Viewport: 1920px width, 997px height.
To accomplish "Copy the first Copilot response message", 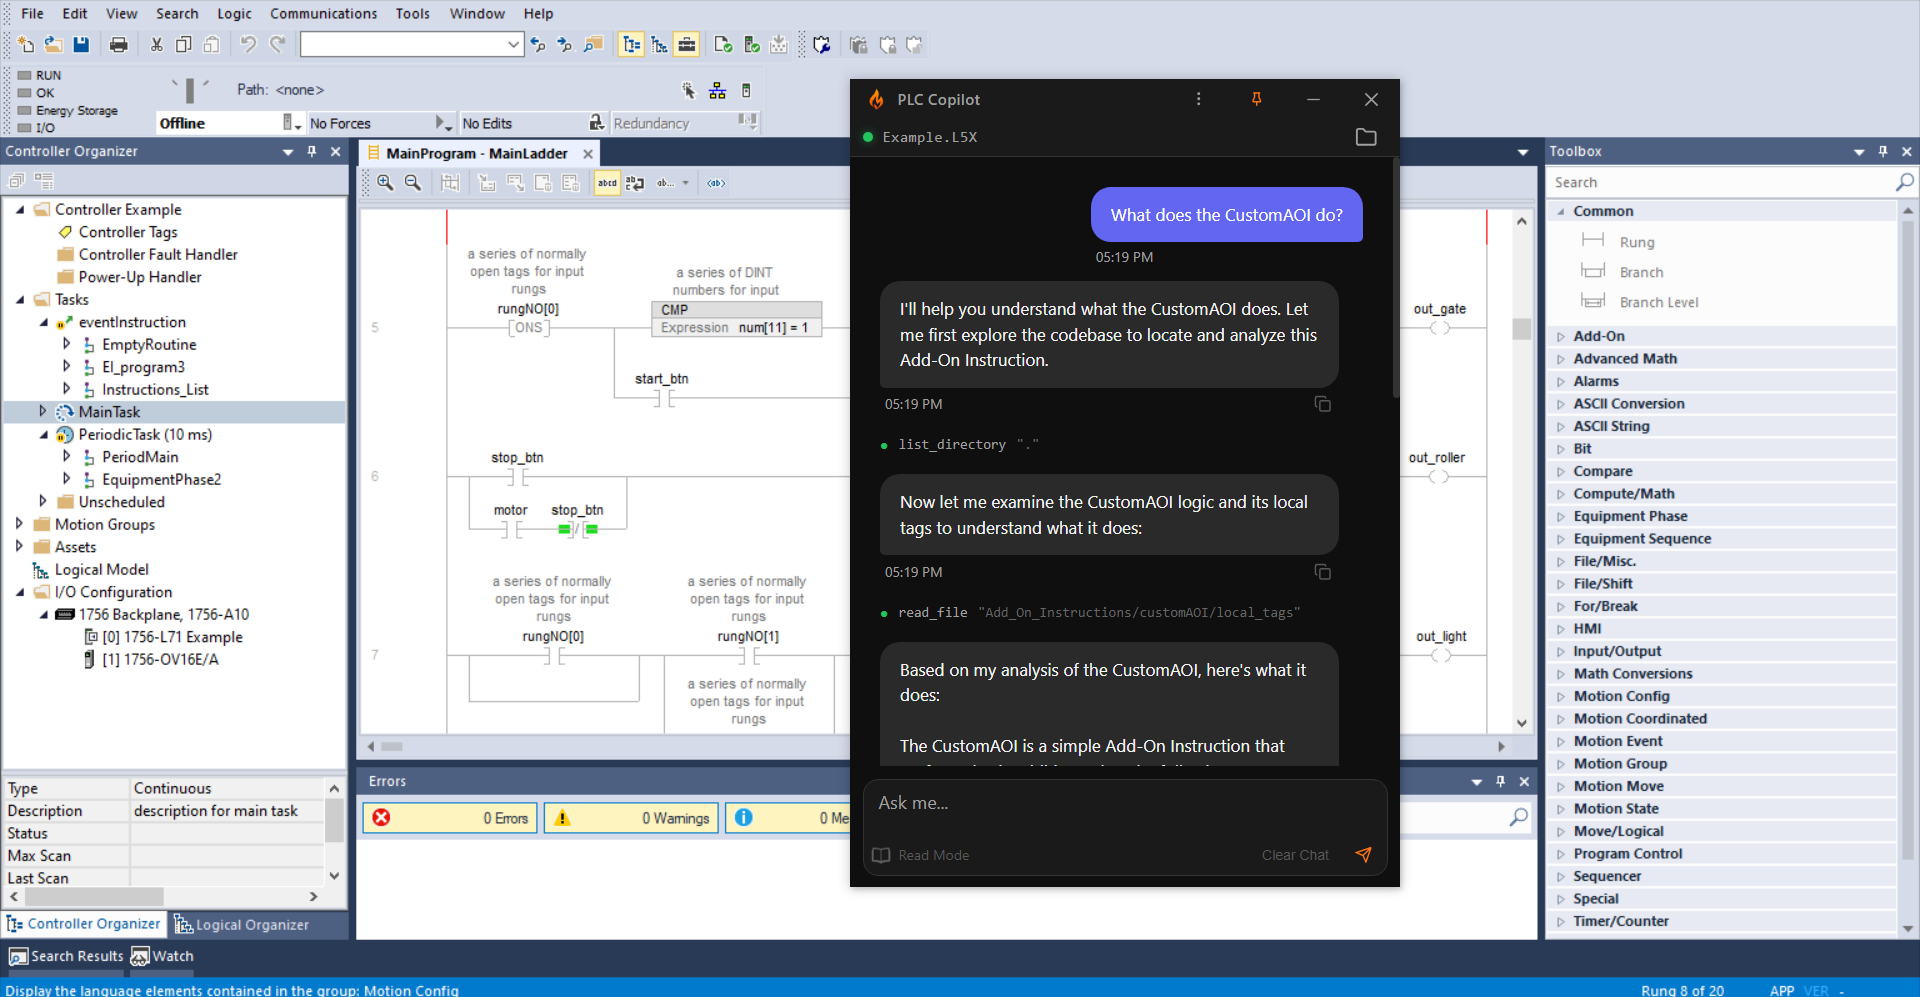I will point(1322,404).
